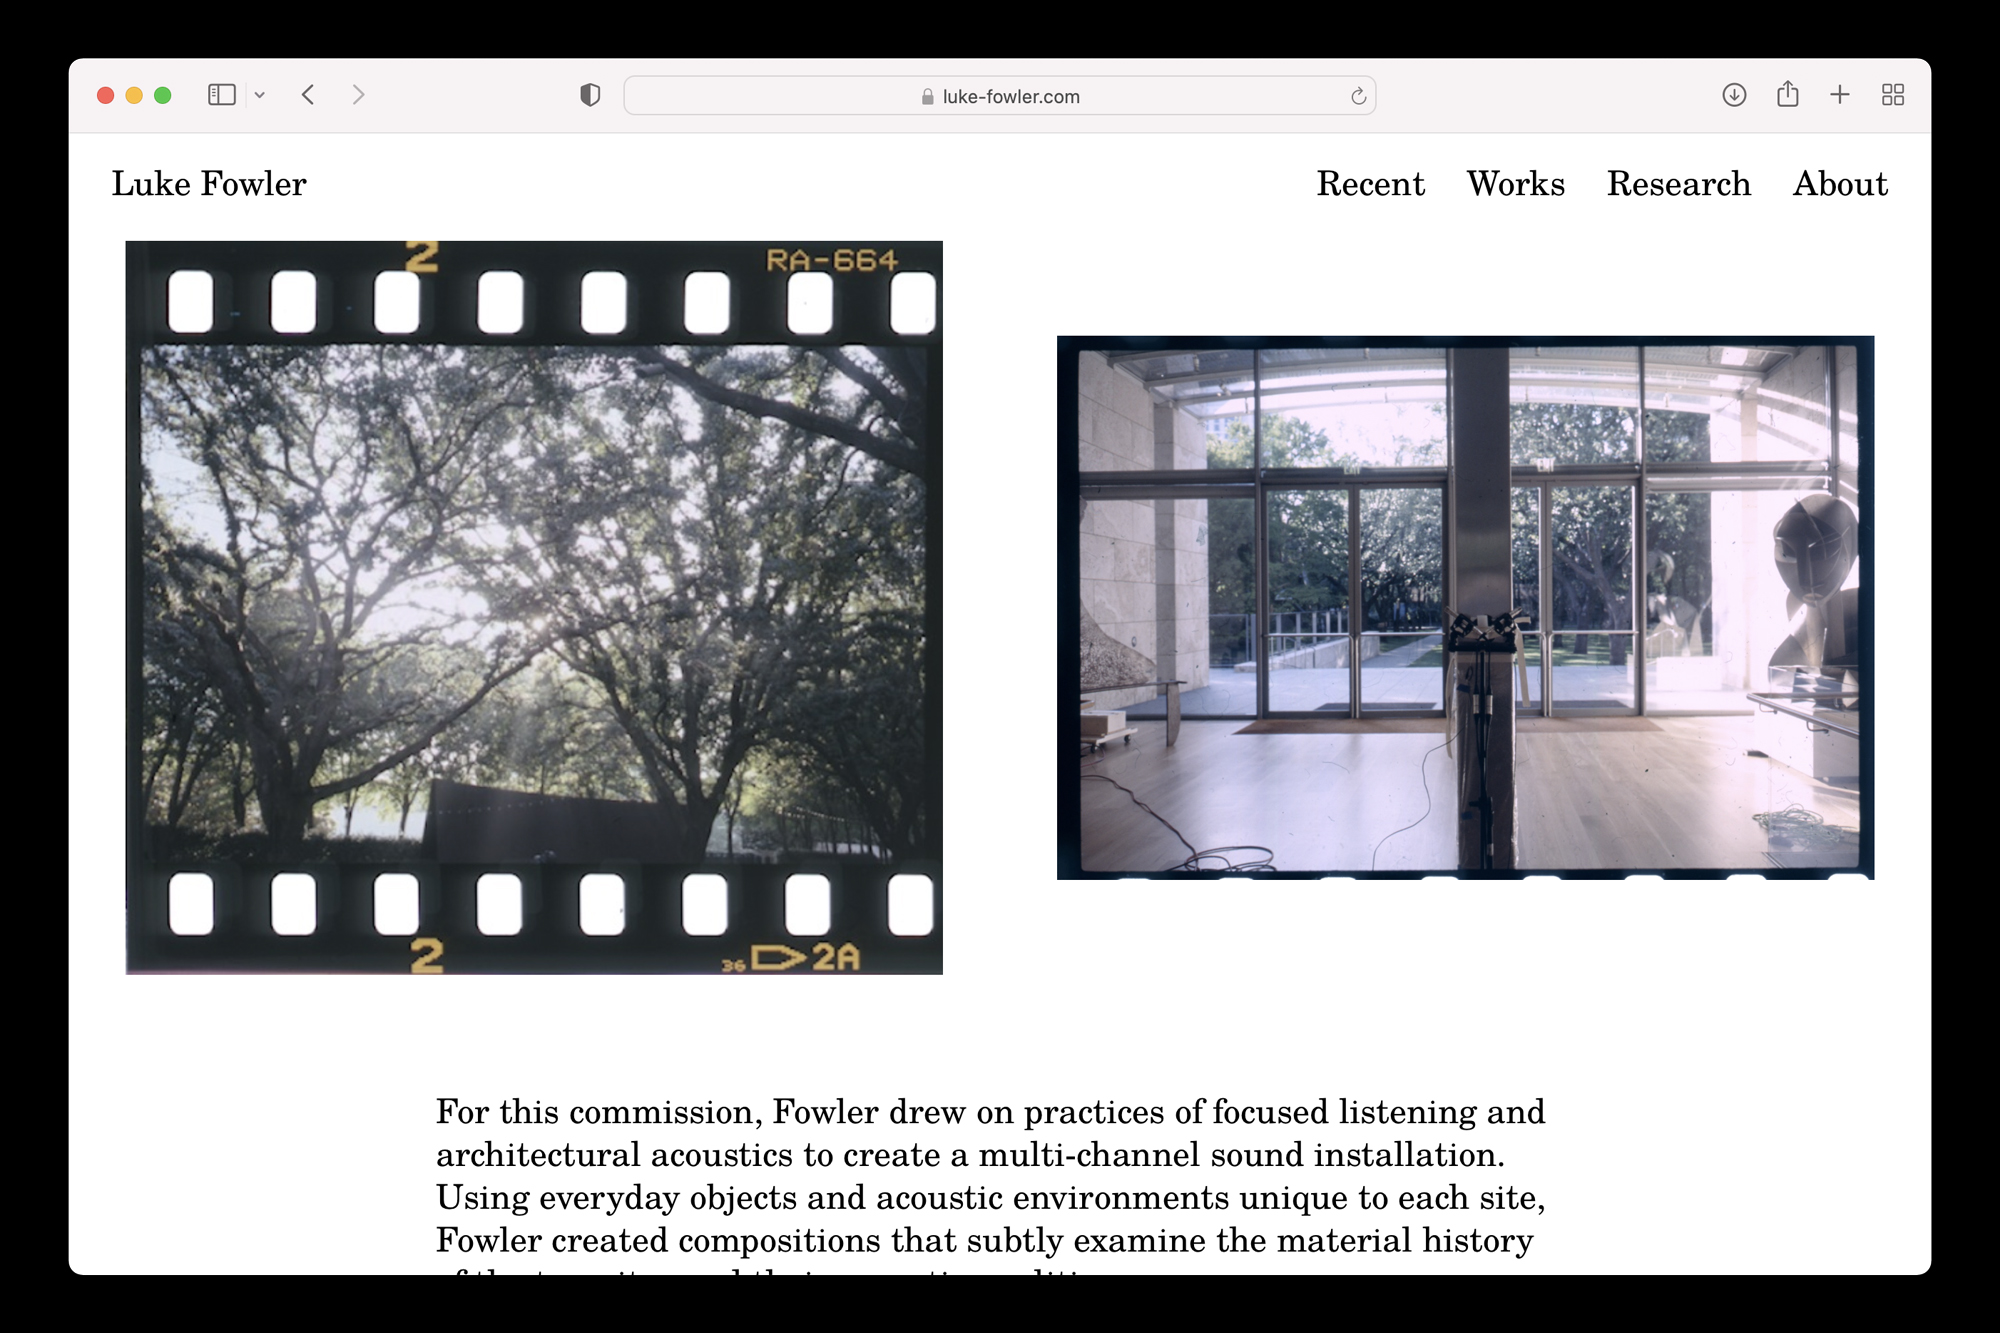Open the sidebar dropdown chevron
Viewport: 2000px width, 1333px height.
(260, 95)
